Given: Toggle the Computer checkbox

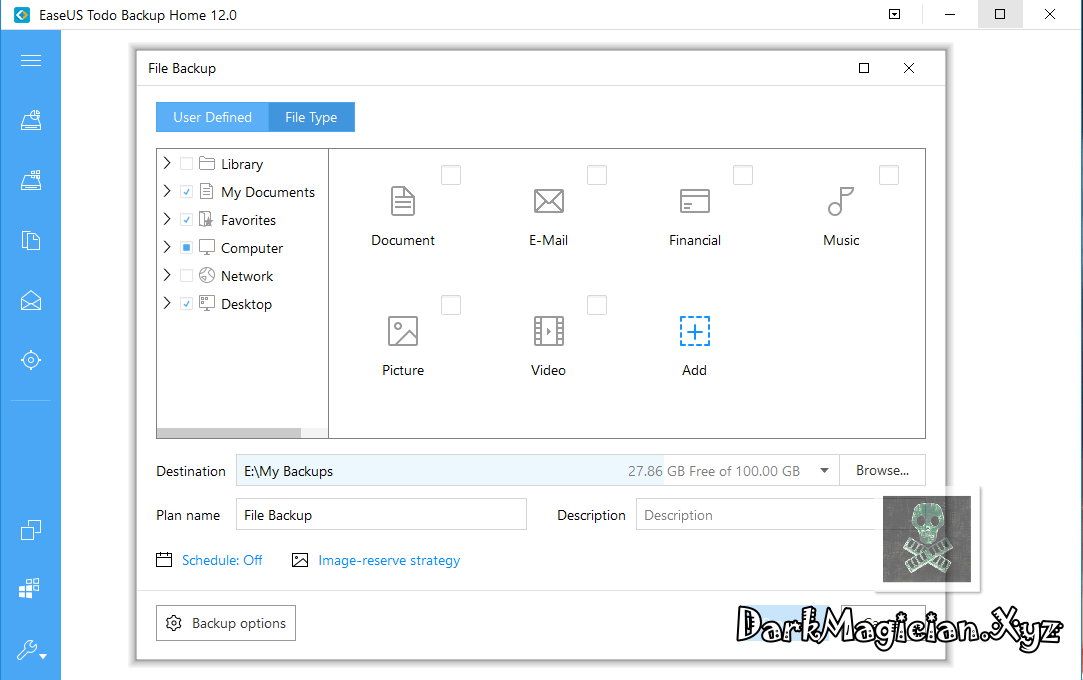Looking at the screenshot, I should [186, 247].
